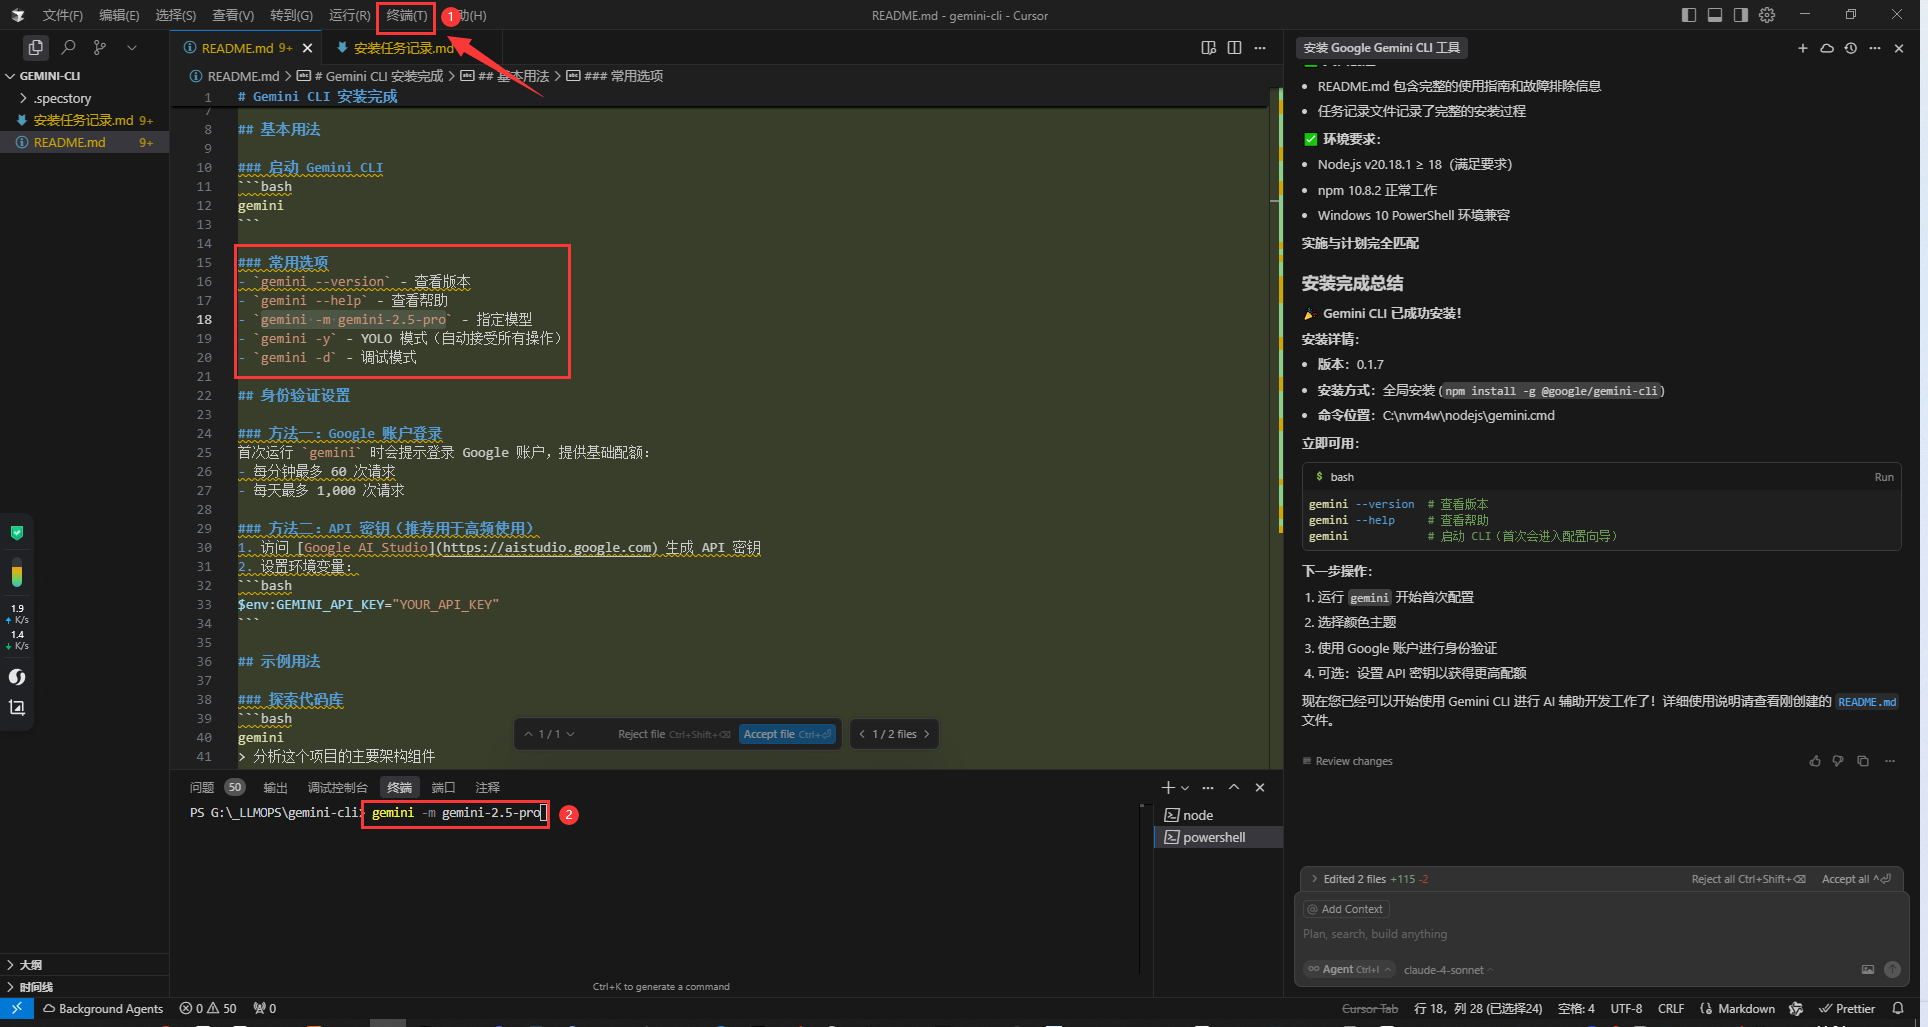This screenshot has width=1928, height=1027.
Task: Toggle primary sidebar layout icon
Action: pos(1688,15)
